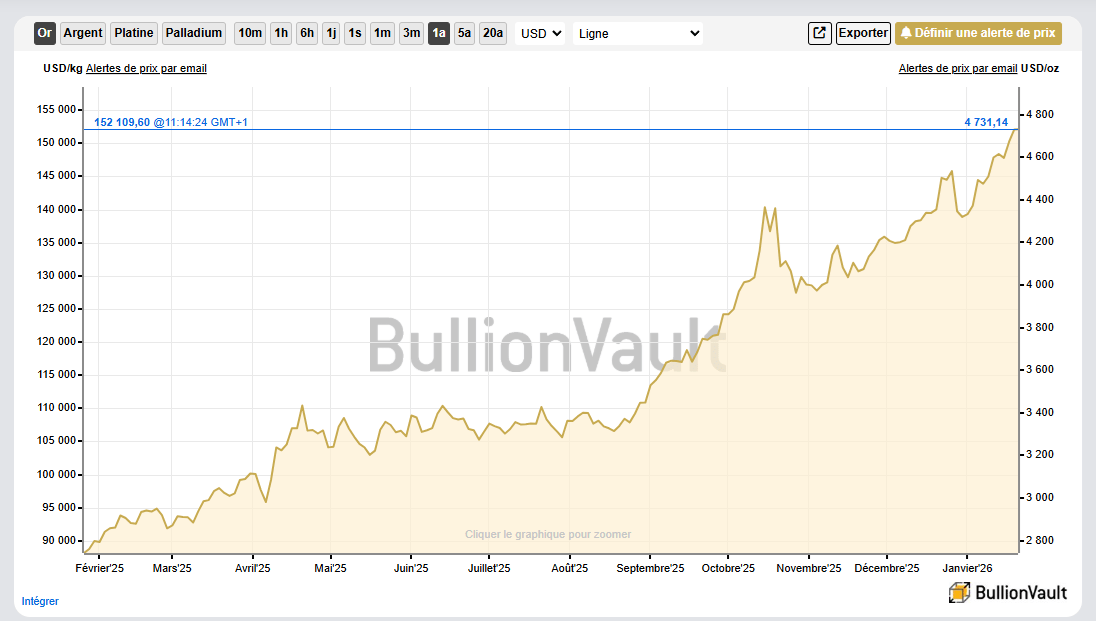
Task: Select the 1h time range
Action: 281,33
